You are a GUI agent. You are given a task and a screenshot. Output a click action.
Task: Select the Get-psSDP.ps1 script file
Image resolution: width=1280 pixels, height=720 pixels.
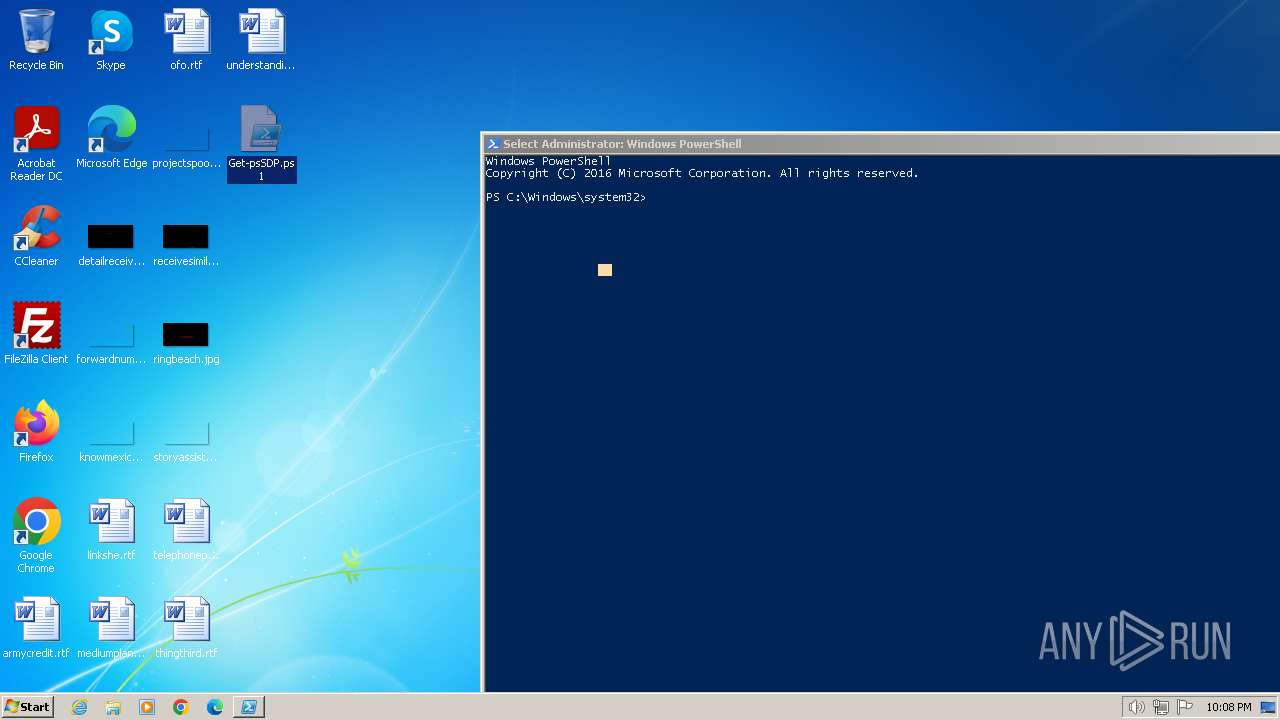[x=261, y=144]
